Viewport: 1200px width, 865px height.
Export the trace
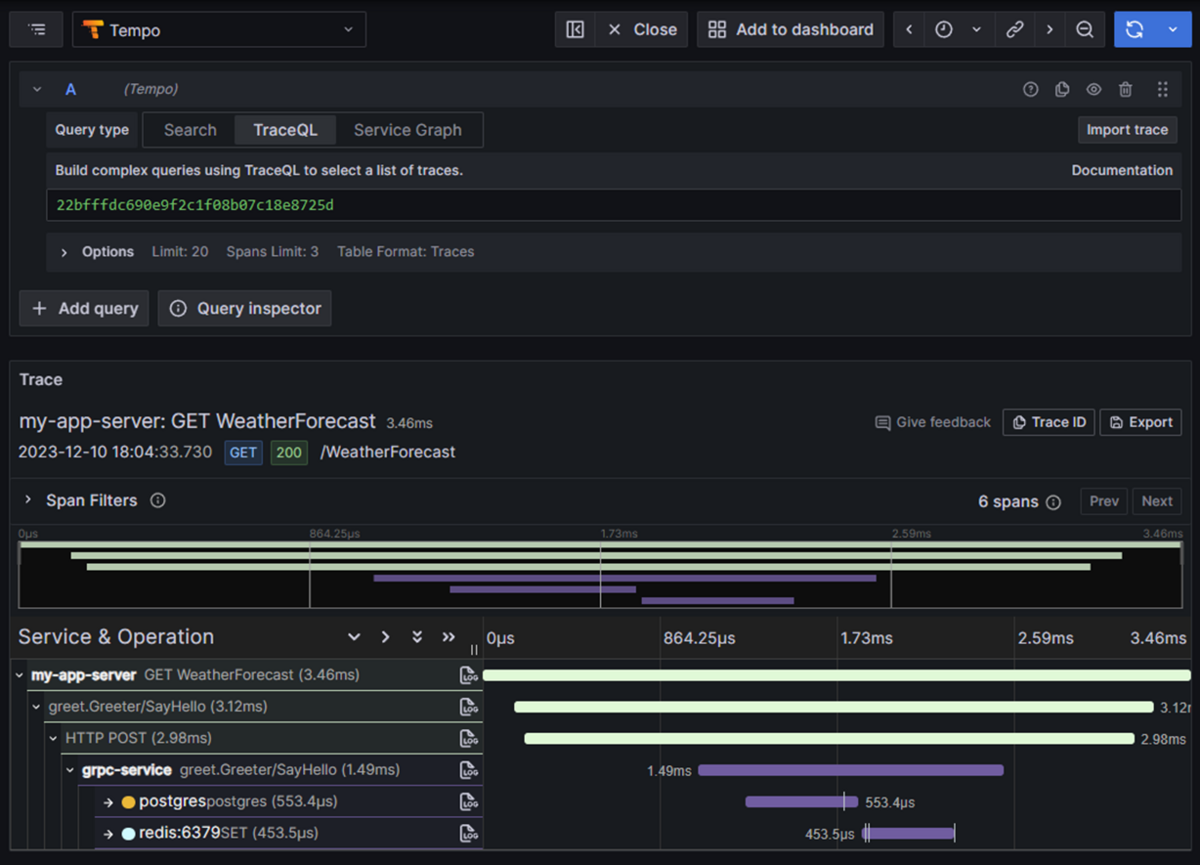click(x=1141, y=422)
